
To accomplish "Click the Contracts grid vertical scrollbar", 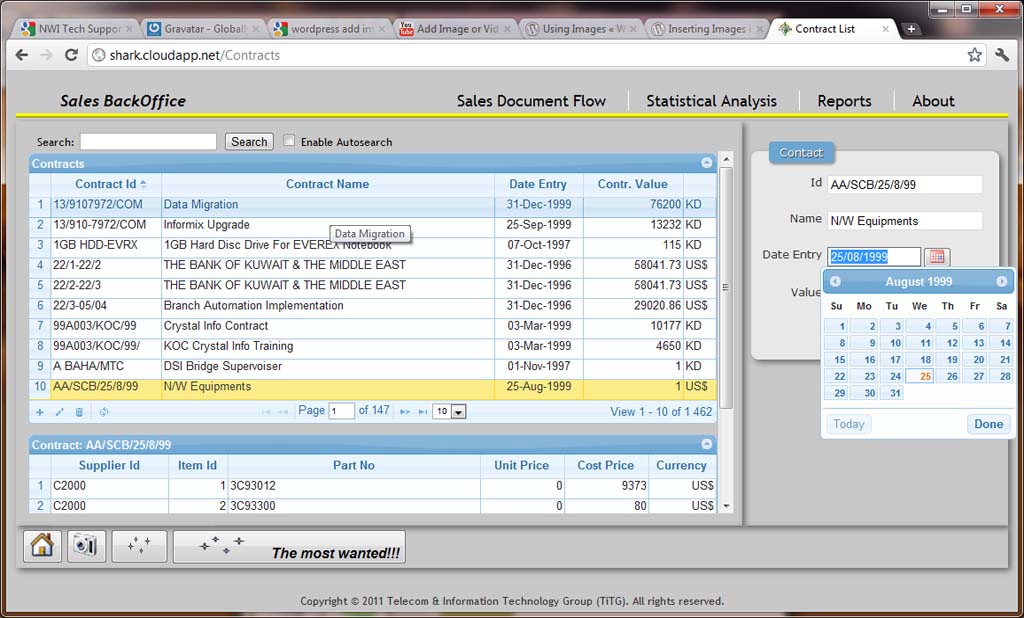I will coord(727,288).
